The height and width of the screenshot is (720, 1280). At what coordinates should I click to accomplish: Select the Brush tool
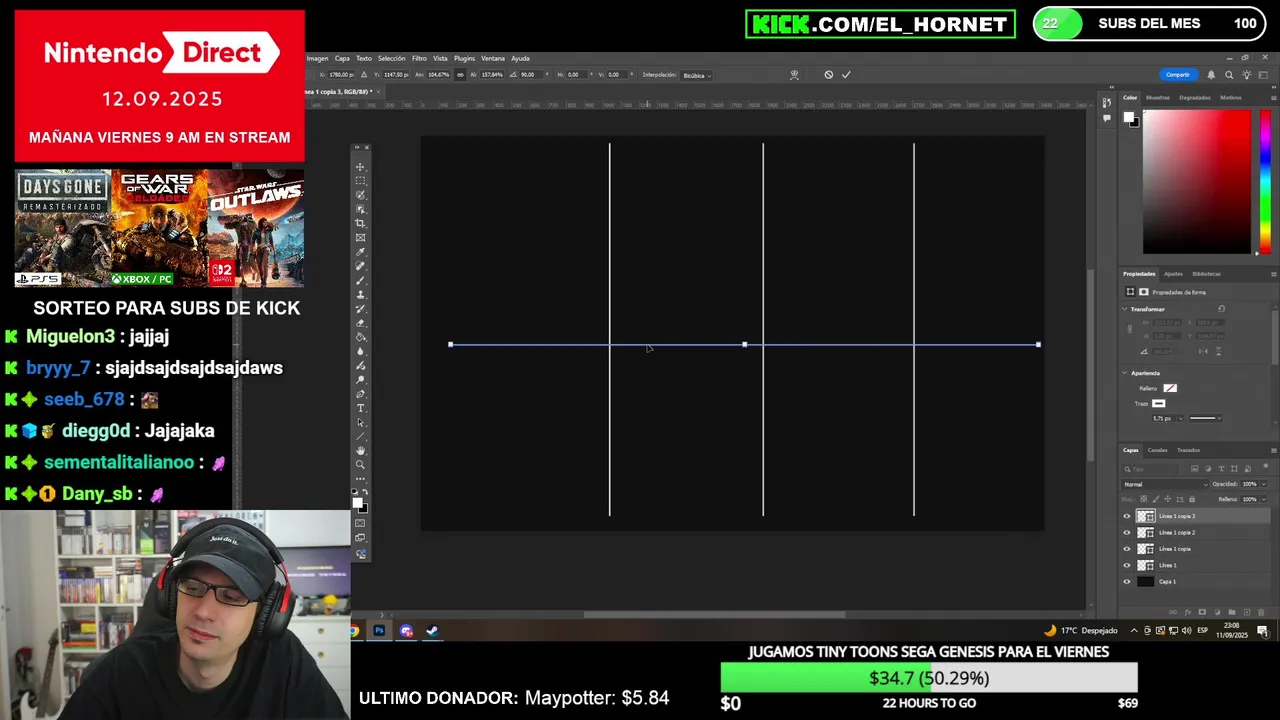[x=360, y=280]
